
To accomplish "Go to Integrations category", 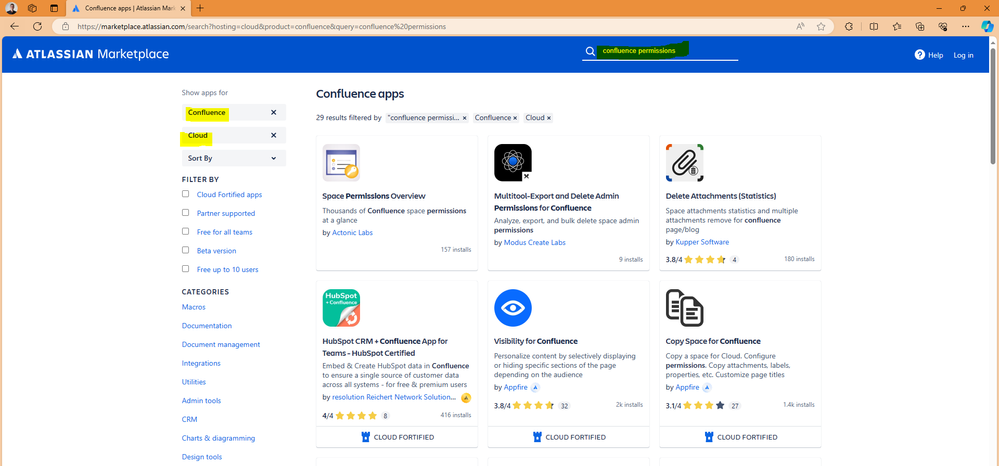I will click(x=201, y=363).
